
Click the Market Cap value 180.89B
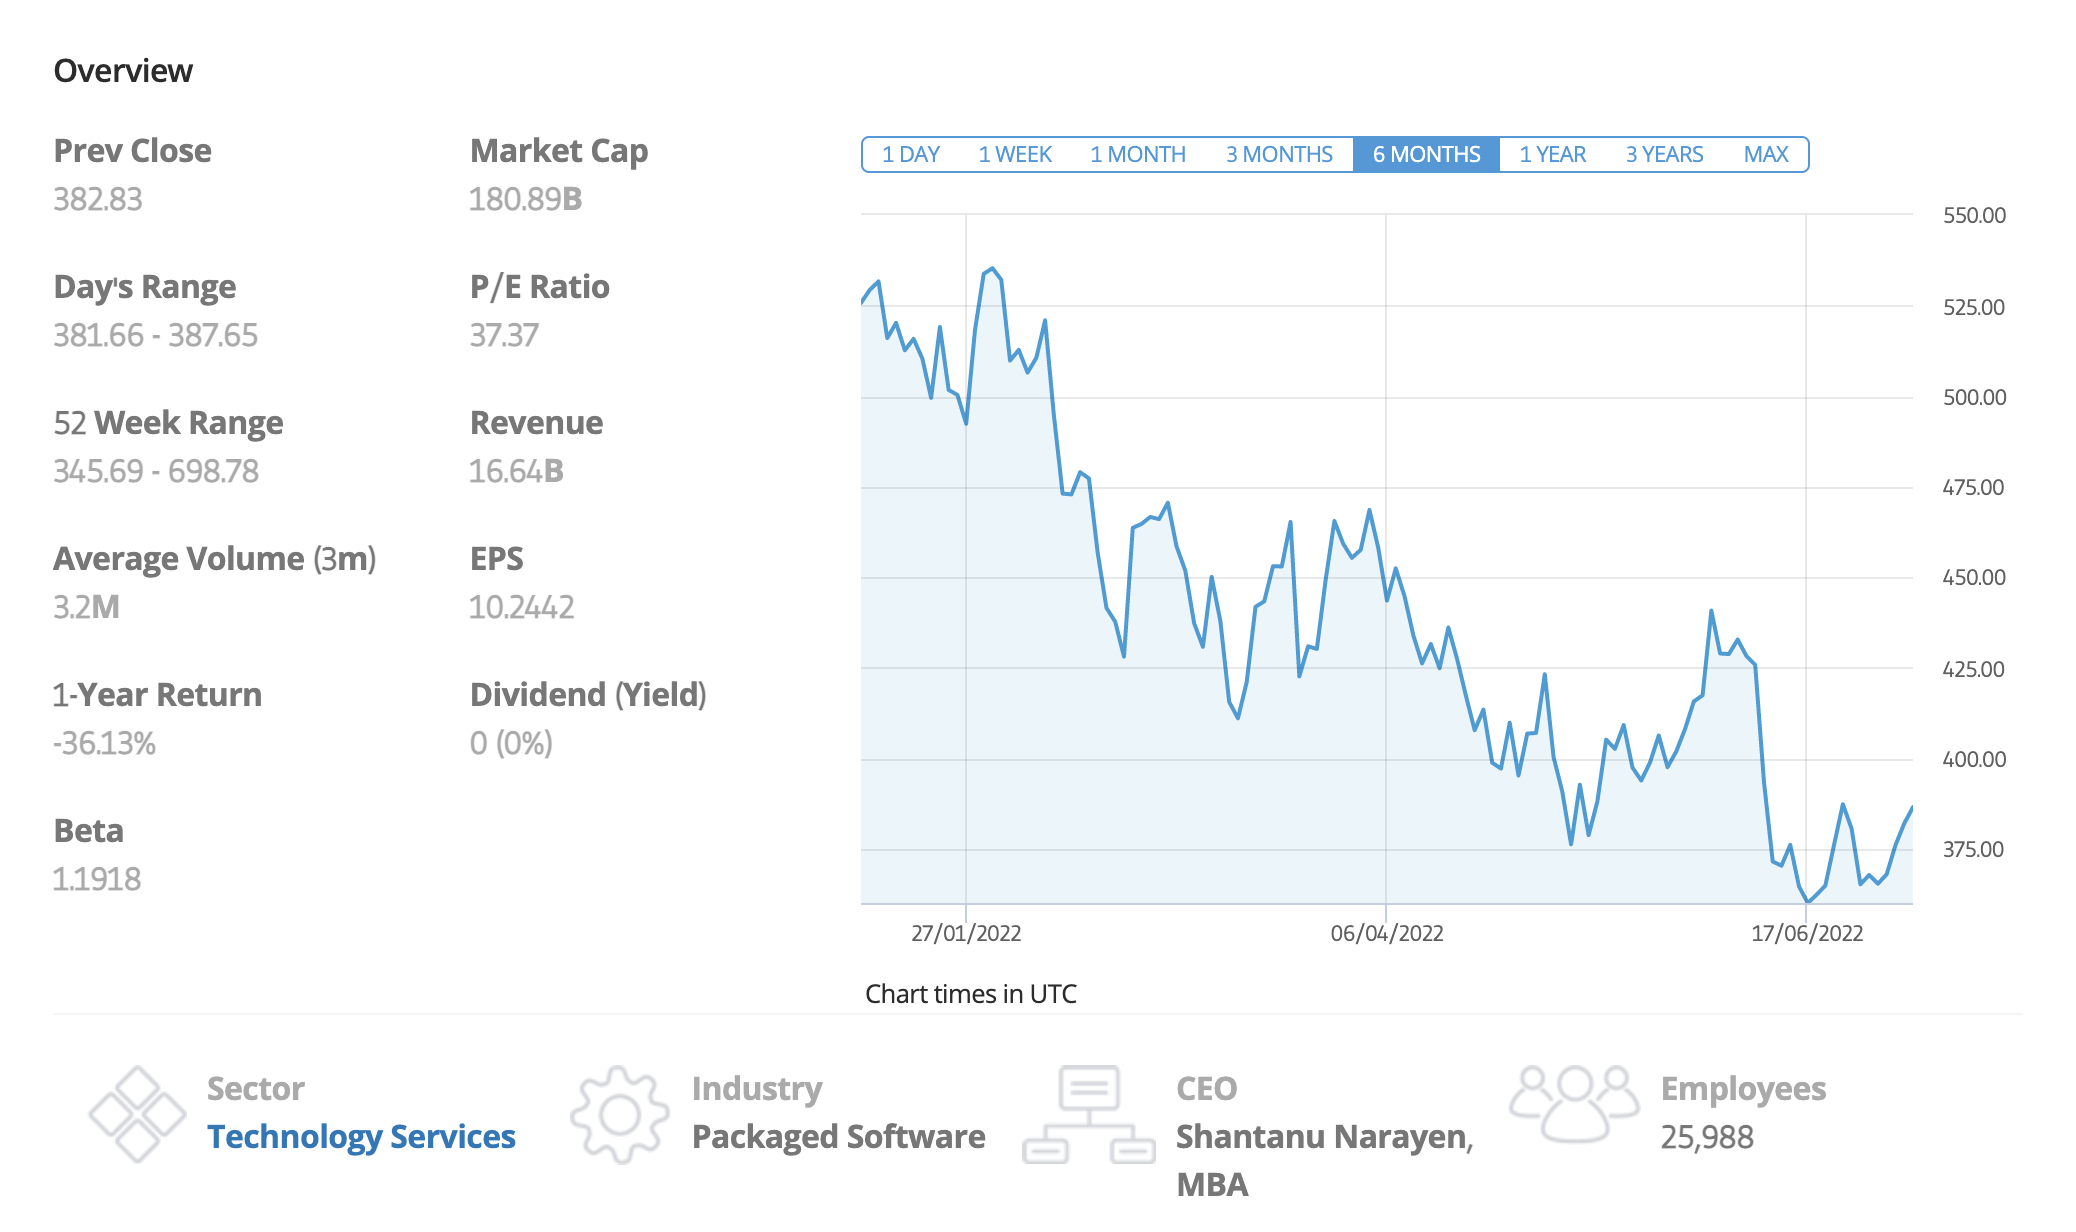526,200
